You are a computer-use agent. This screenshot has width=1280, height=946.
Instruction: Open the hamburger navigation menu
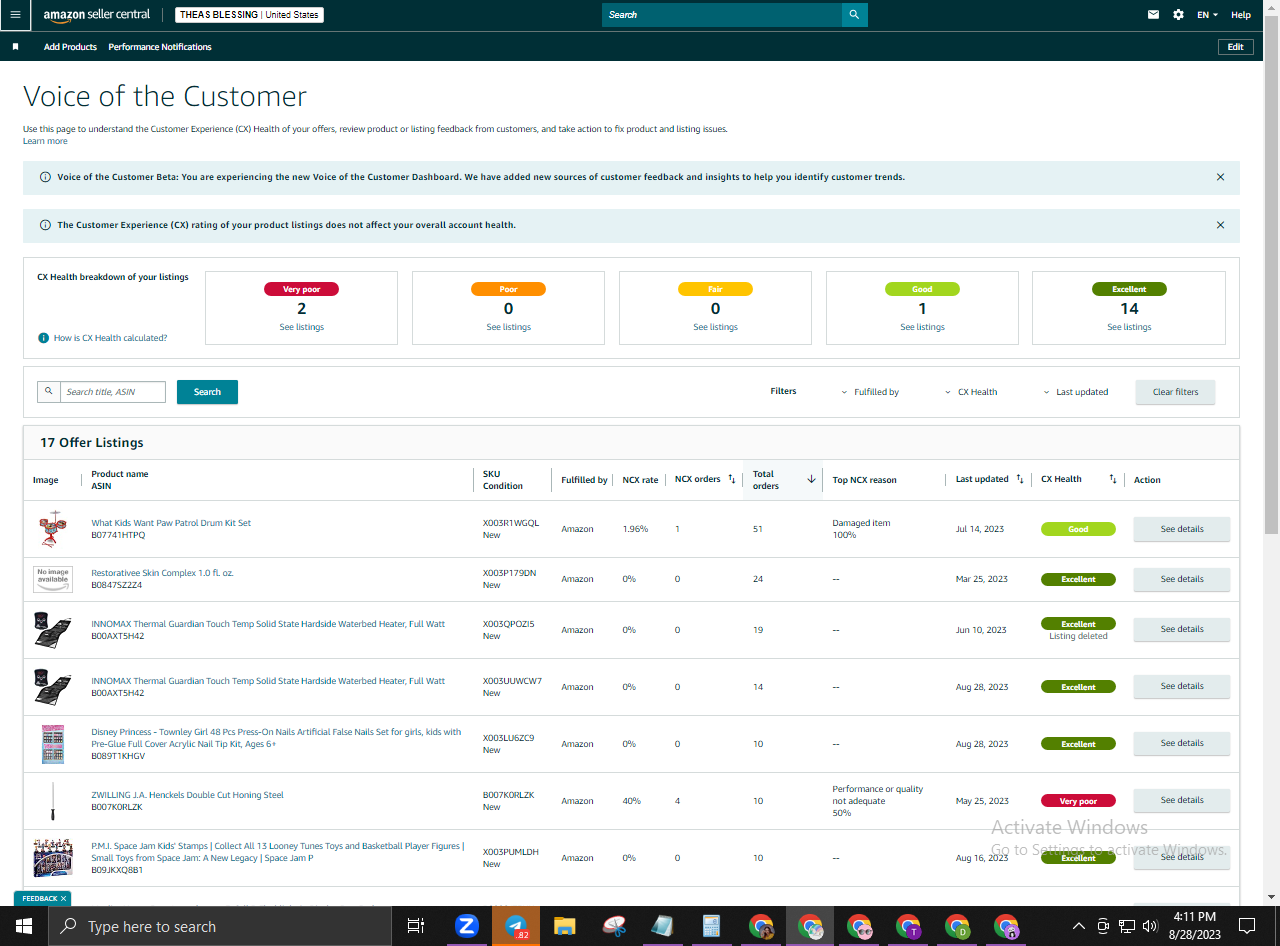click(15, 15)
